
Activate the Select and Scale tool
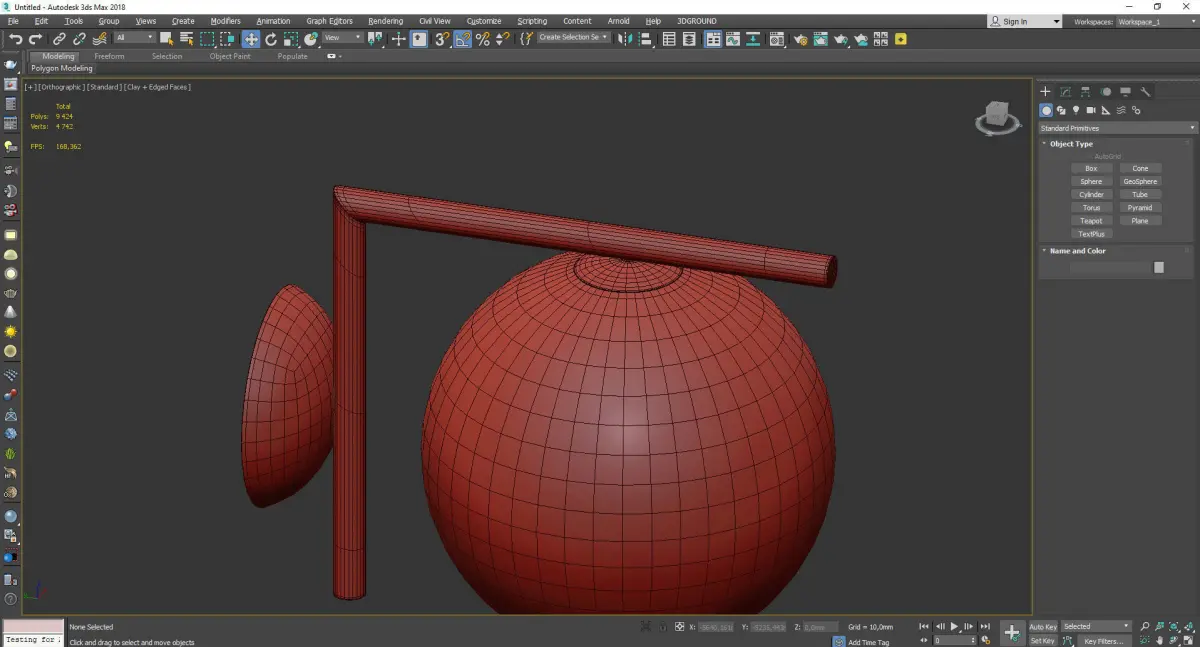(290, 39)
